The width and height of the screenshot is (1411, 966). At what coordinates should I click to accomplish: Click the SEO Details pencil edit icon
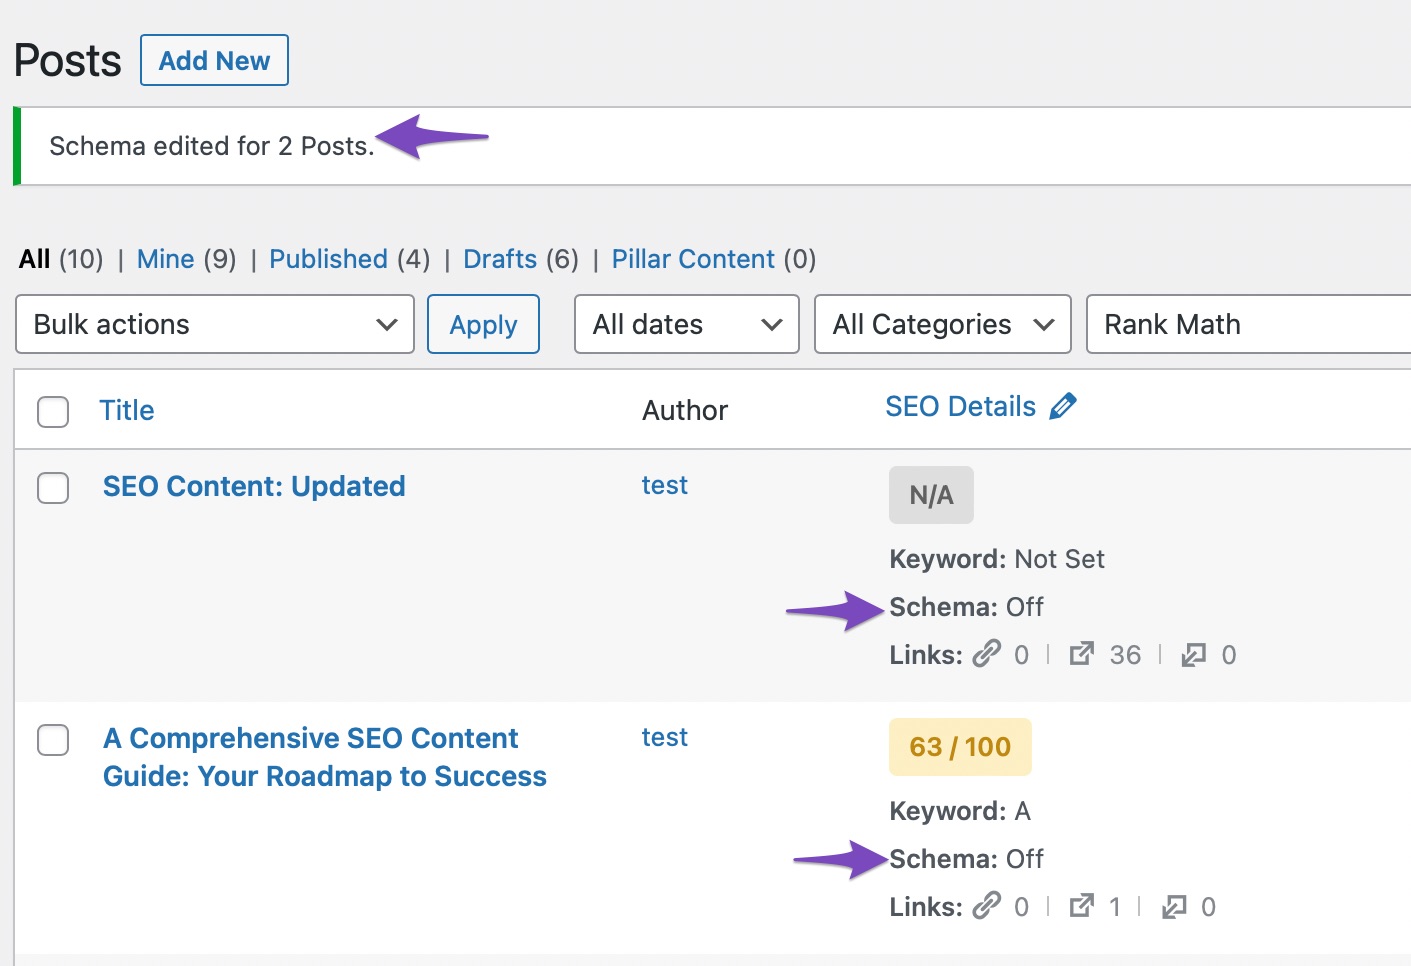coord(1063,406)
